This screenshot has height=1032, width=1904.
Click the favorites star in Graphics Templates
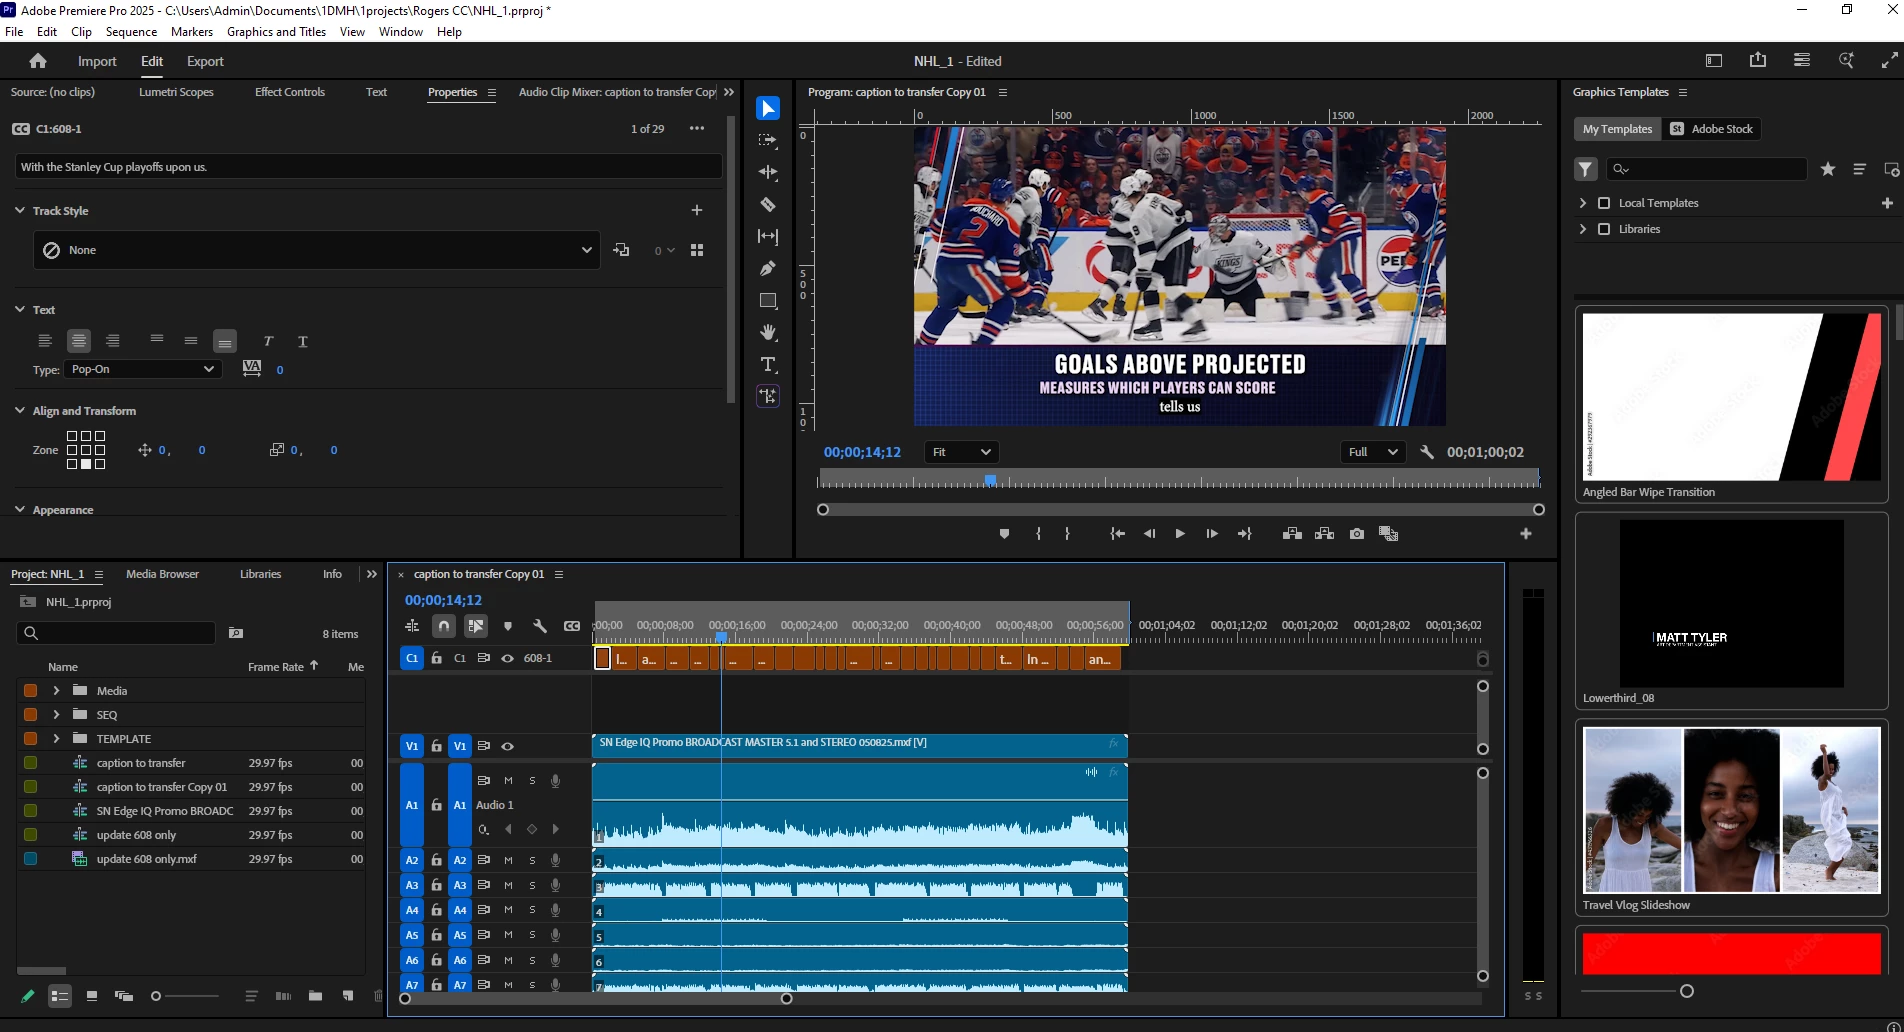click(x=1828, y=169)
